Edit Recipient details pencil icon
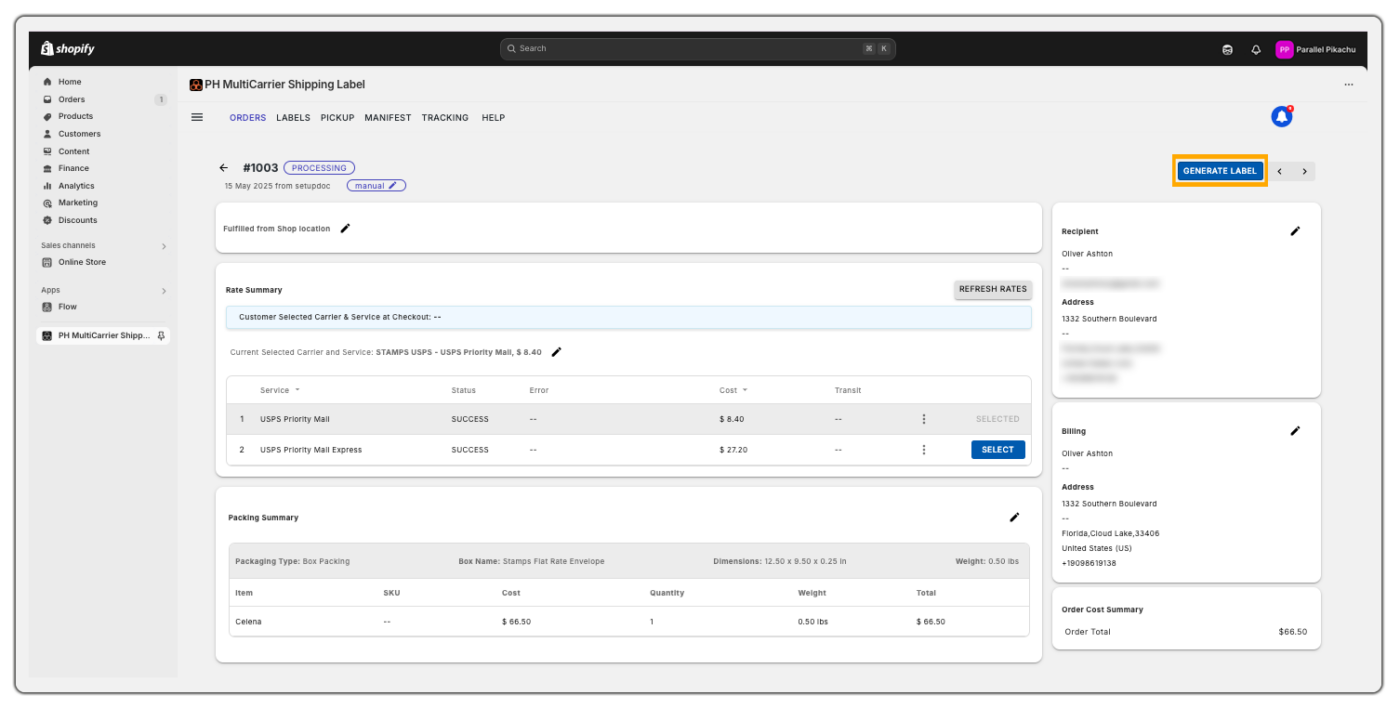The width and height of the screenshot is (1400, 708). click(x=1295, y=231)
